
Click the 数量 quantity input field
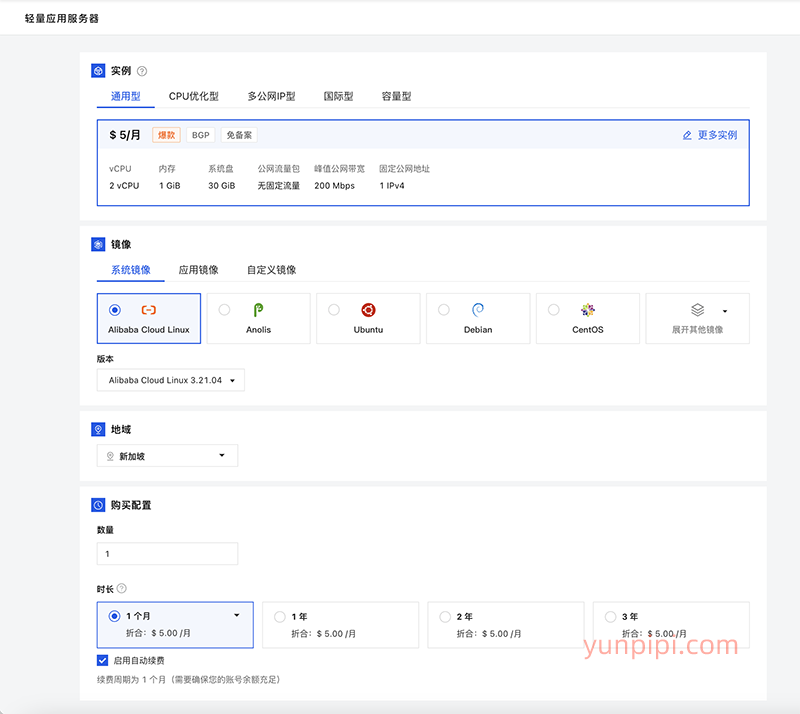click(x=167, y=553)
